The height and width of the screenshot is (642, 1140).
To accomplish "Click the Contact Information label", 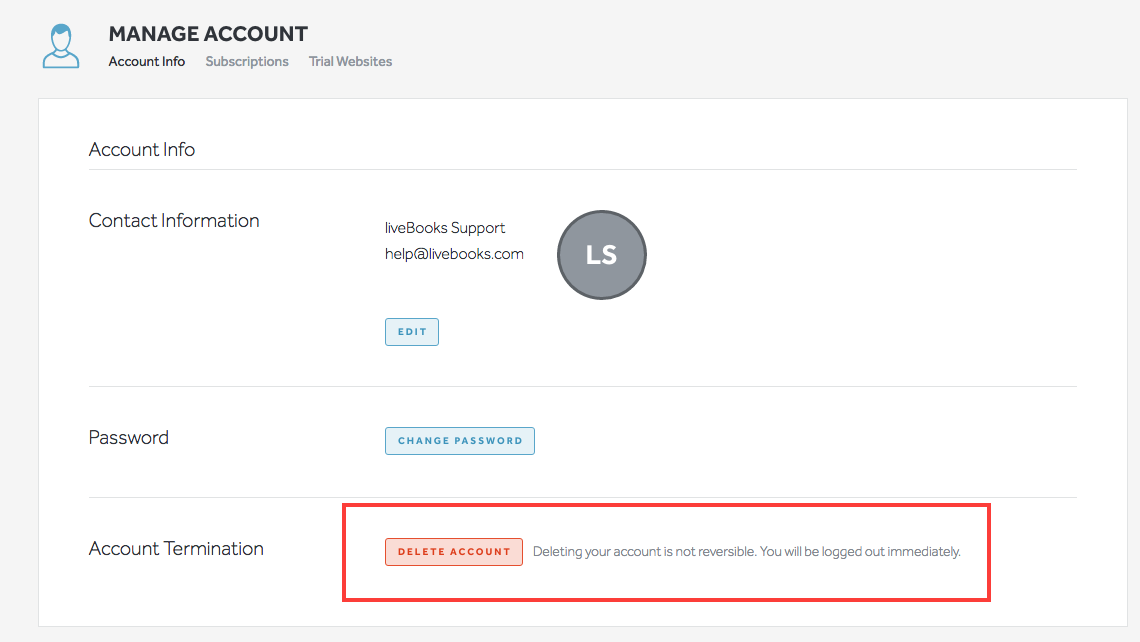I will (x=174, y=221).
